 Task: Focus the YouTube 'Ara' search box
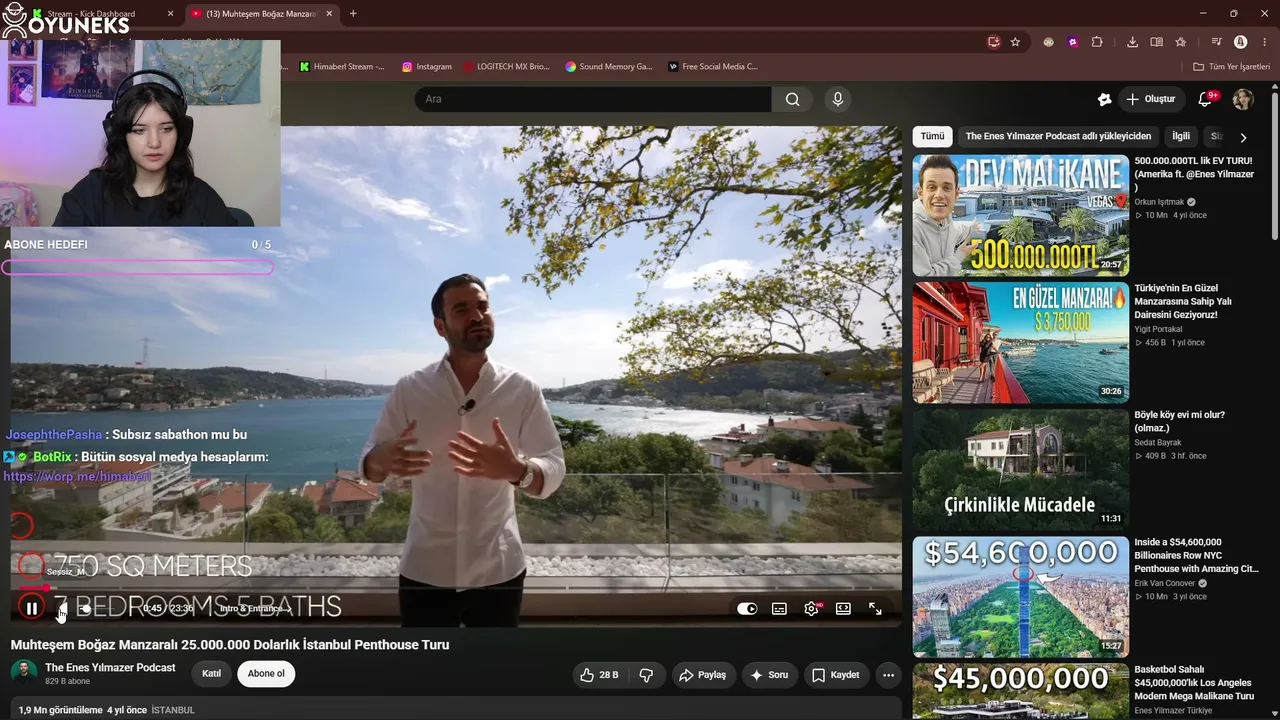pyautogui.click(x=593, y=99)
